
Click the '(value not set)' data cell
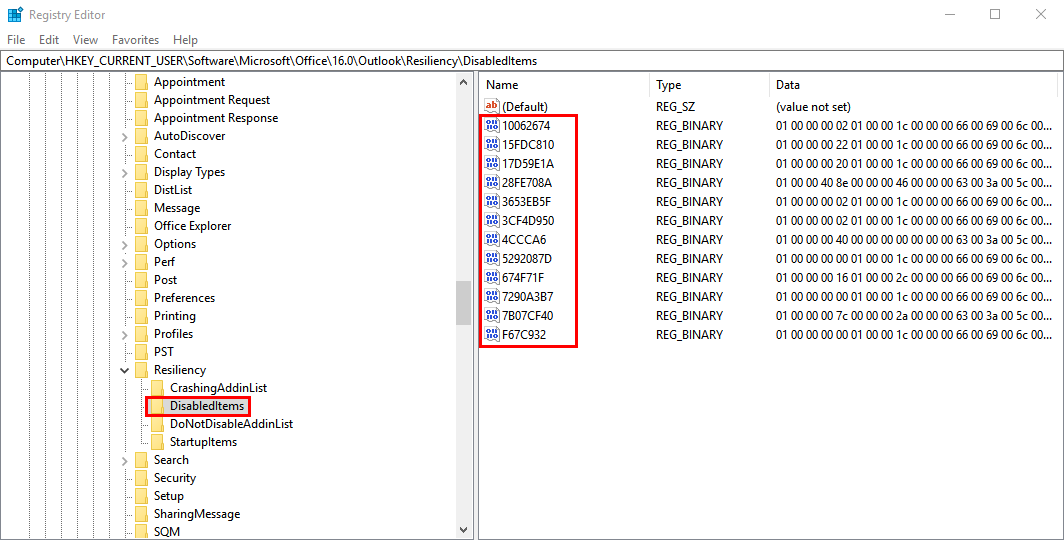813,107
